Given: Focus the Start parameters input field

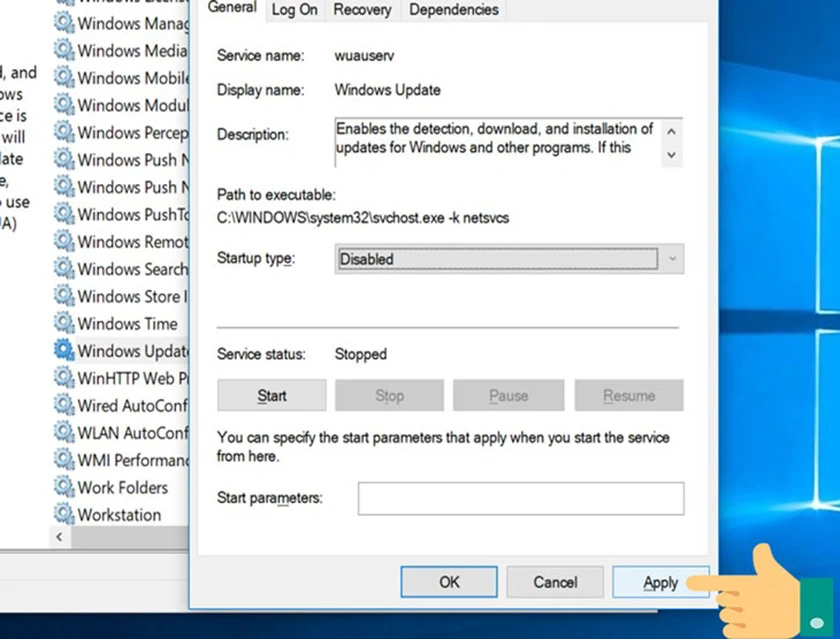Looking at the screenshot, I should click(x=521, y=499).
